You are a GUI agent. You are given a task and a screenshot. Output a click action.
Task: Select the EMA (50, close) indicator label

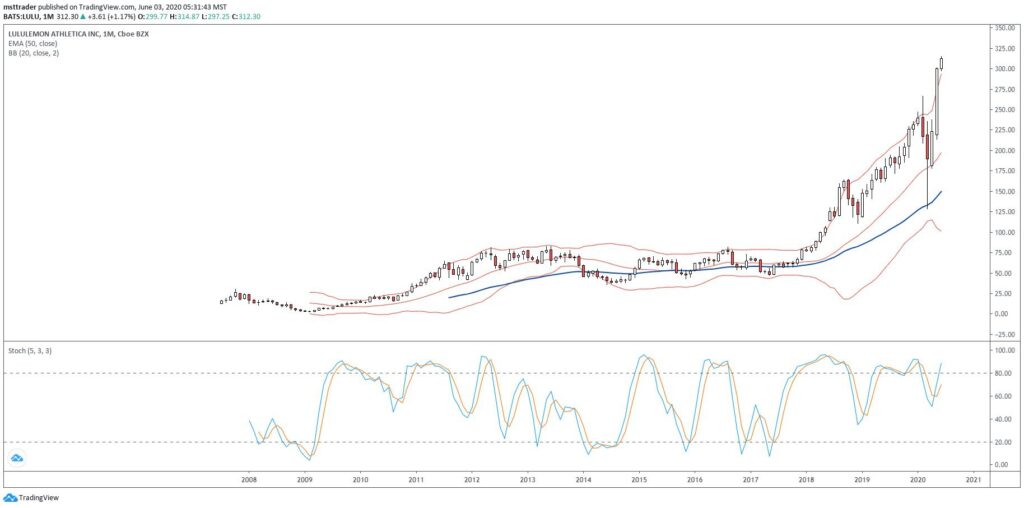pyautogui.click(x=33, y=43)
